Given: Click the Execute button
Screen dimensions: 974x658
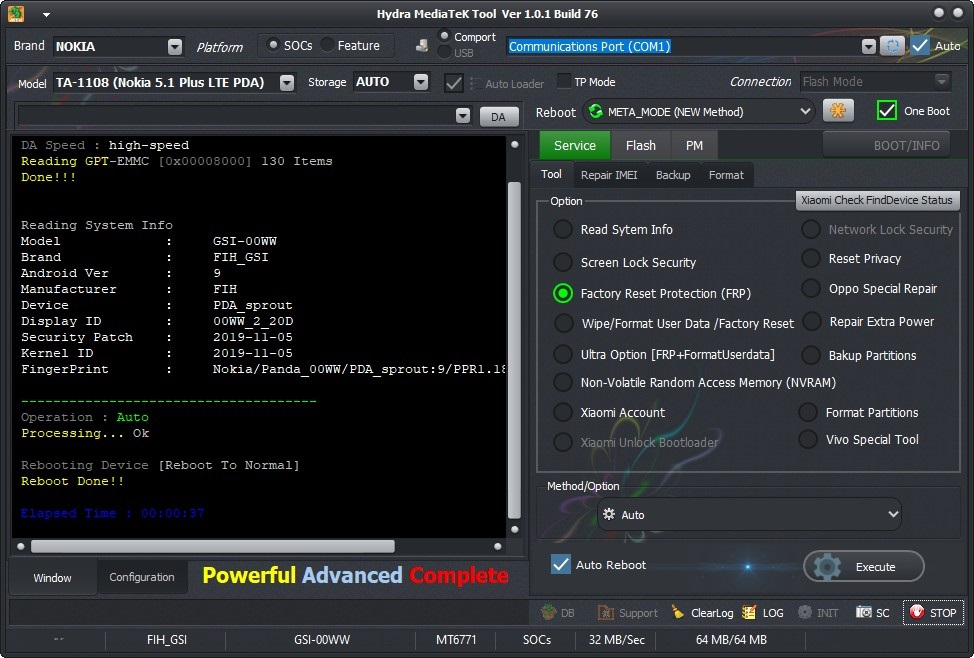Looking at the screenshot, I should click(x=863, y=567).
